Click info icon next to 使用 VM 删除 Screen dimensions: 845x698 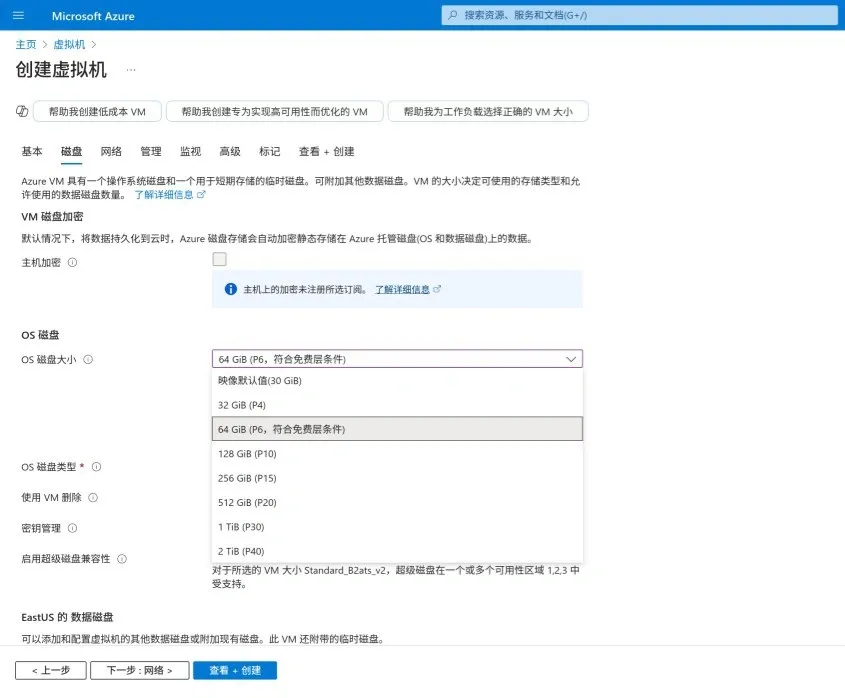[93, 498]
